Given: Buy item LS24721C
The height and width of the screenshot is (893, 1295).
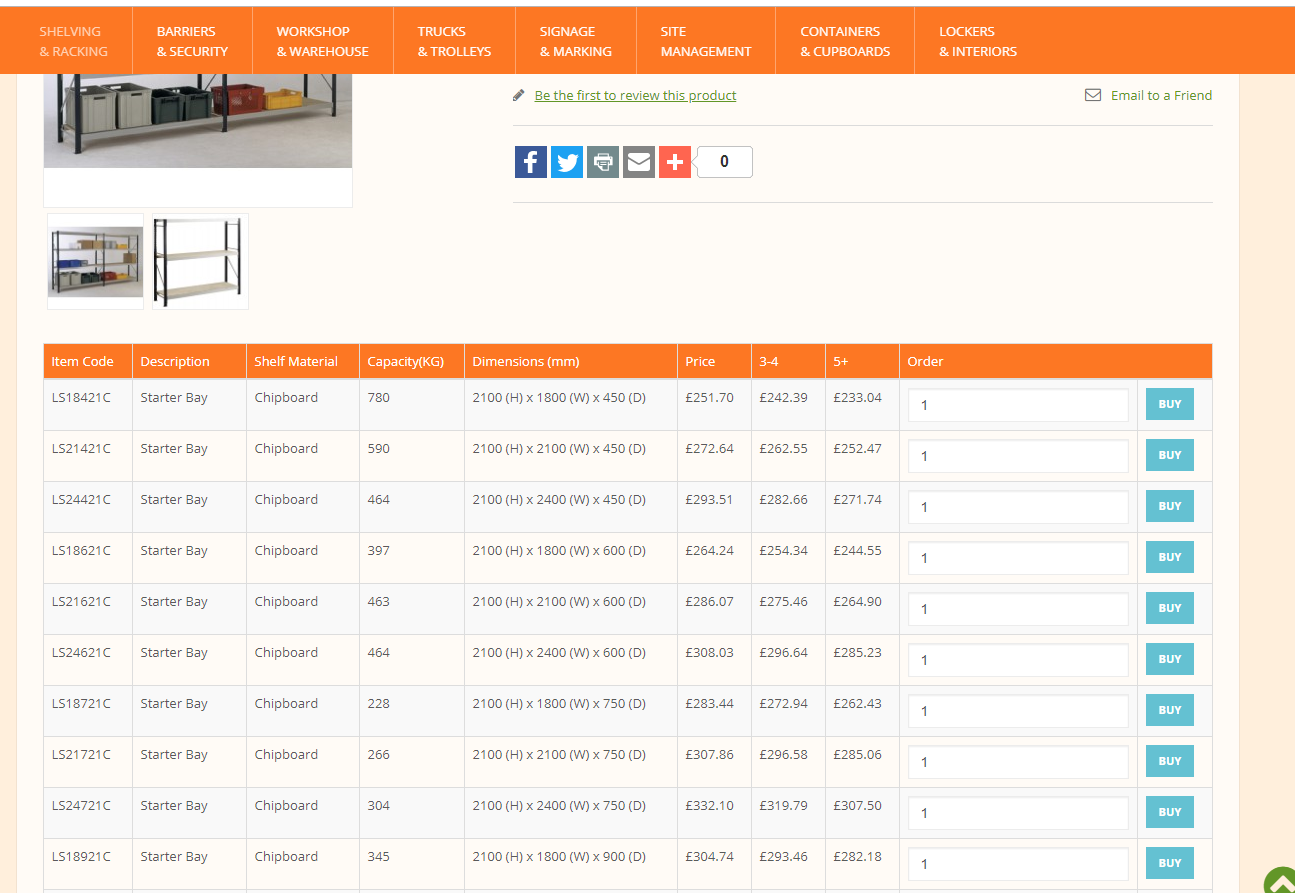Looking at the screenshot, I should [1169, 811].
